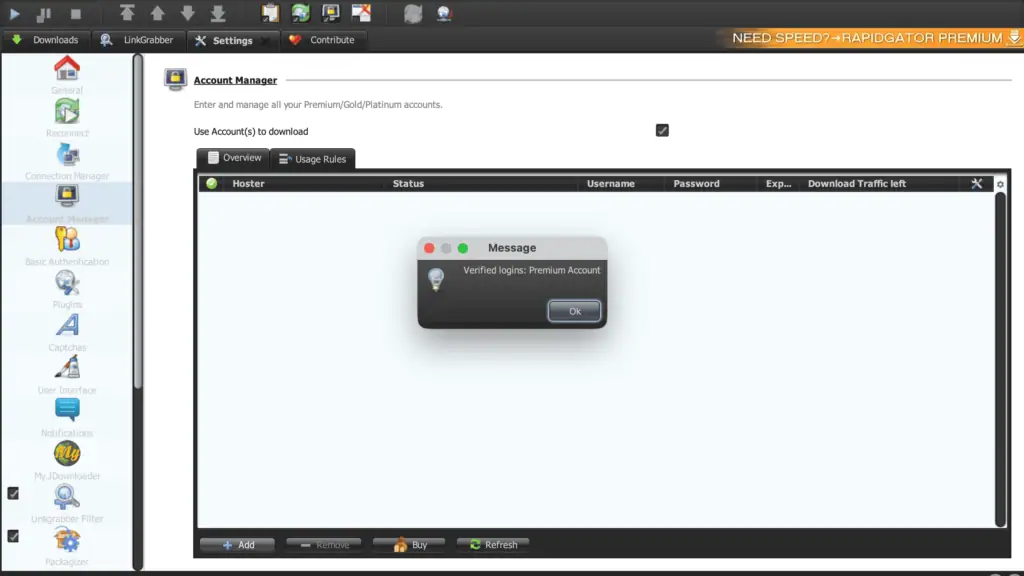Screen dimensions: 1024x576
Task: Refresh the accounts list
Action: (493, 545)
